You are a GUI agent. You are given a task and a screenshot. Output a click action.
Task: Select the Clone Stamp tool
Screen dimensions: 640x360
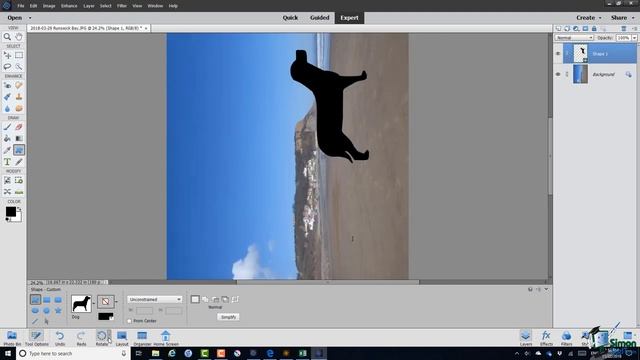(x=19, y=97)
